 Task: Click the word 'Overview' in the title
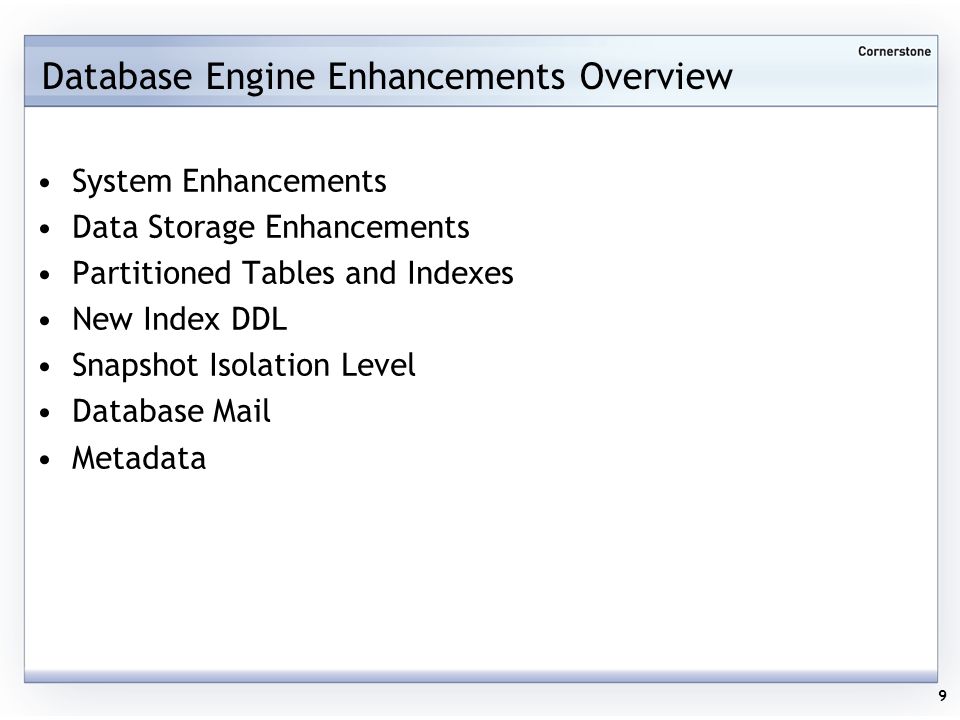pos(656,77)
